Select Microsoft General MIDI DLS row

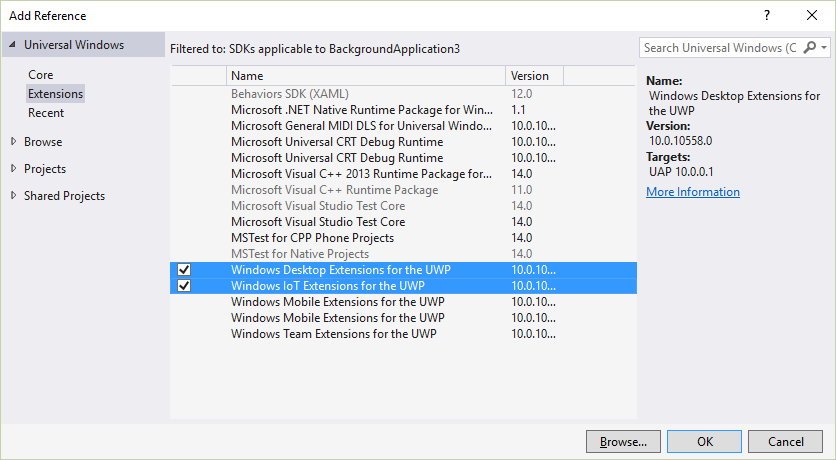(403, 126)
